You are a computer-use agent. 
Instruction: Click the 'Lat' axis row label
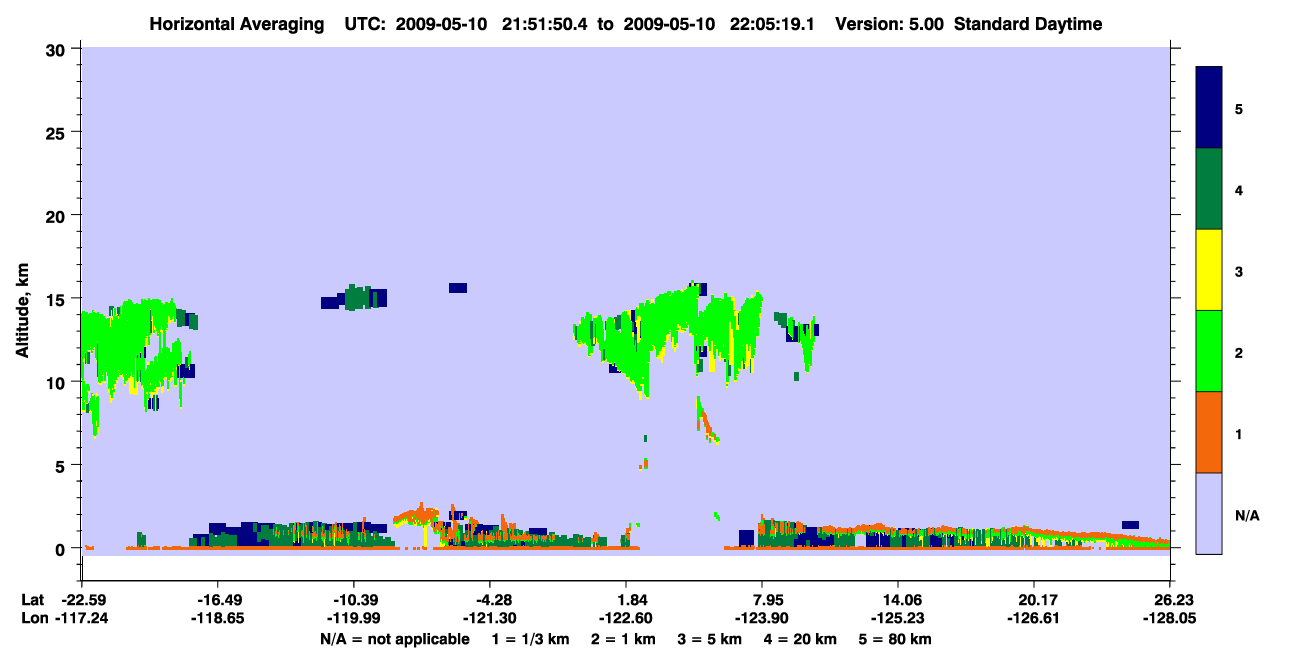32,600
